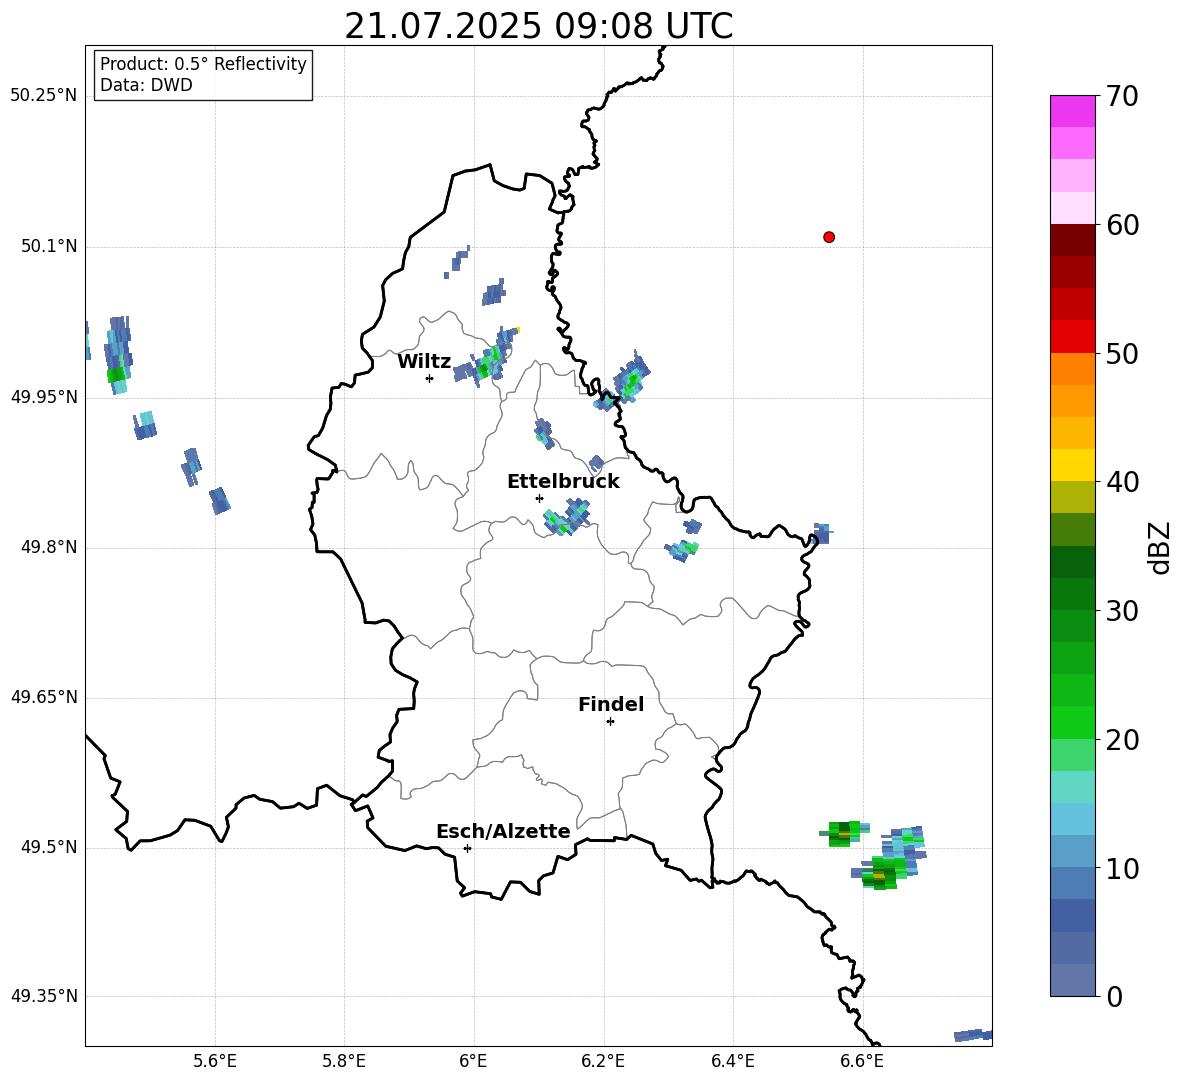Click the 40 value on the colorbar

click(1122, 482)
